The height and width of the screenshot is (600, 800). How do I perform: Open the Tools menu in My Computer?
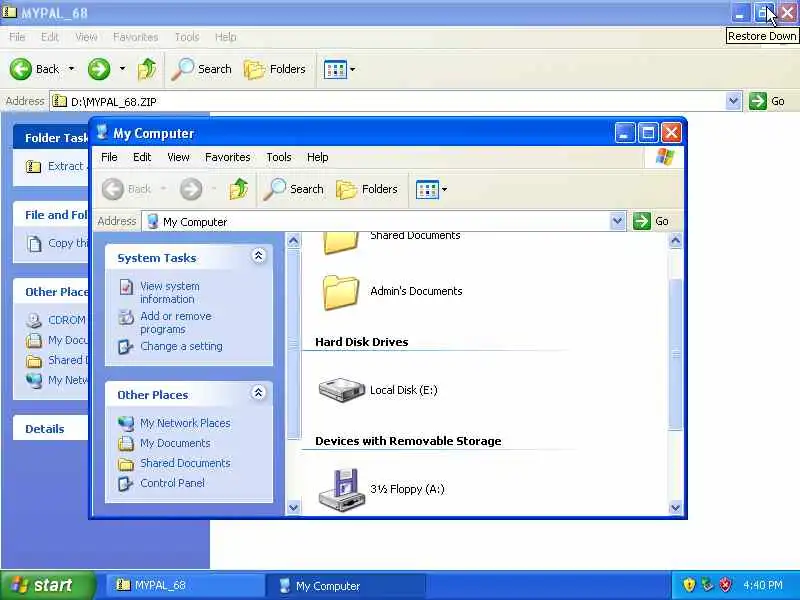pyautogui.click(x=279, y=157)
